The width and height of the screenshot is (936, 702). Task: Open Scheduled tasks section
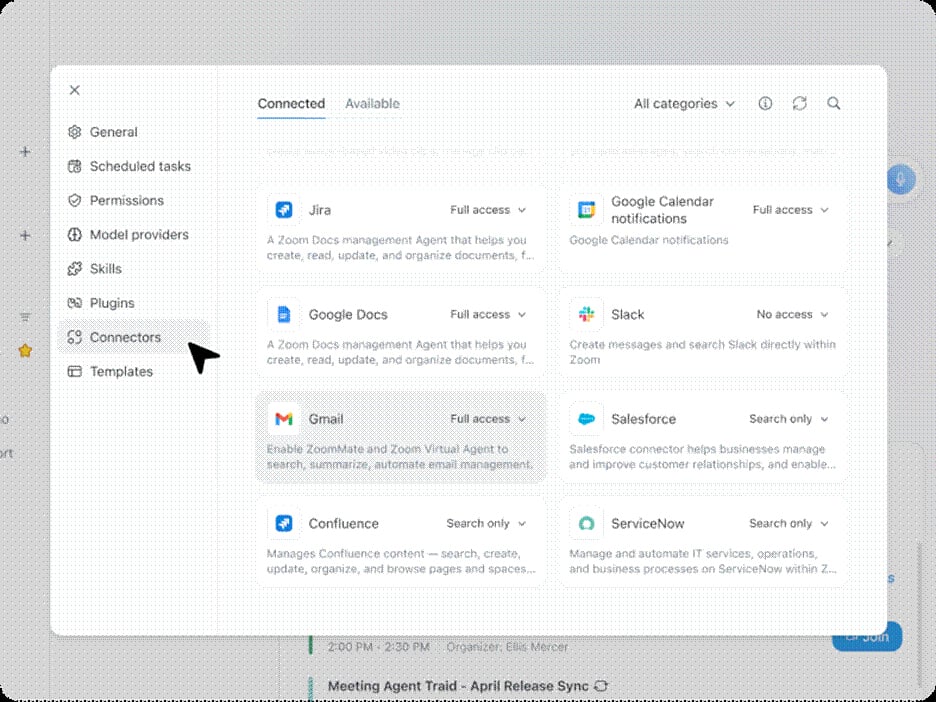pos(133,167)
